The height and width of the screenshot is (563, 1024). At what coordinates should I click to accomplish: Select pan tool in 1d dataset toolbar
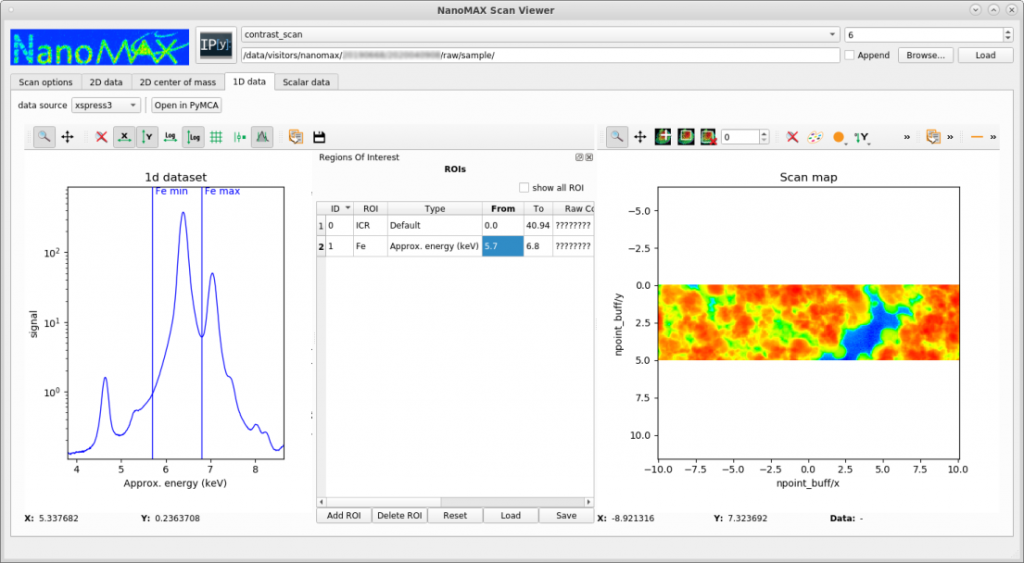pos(67,137)
